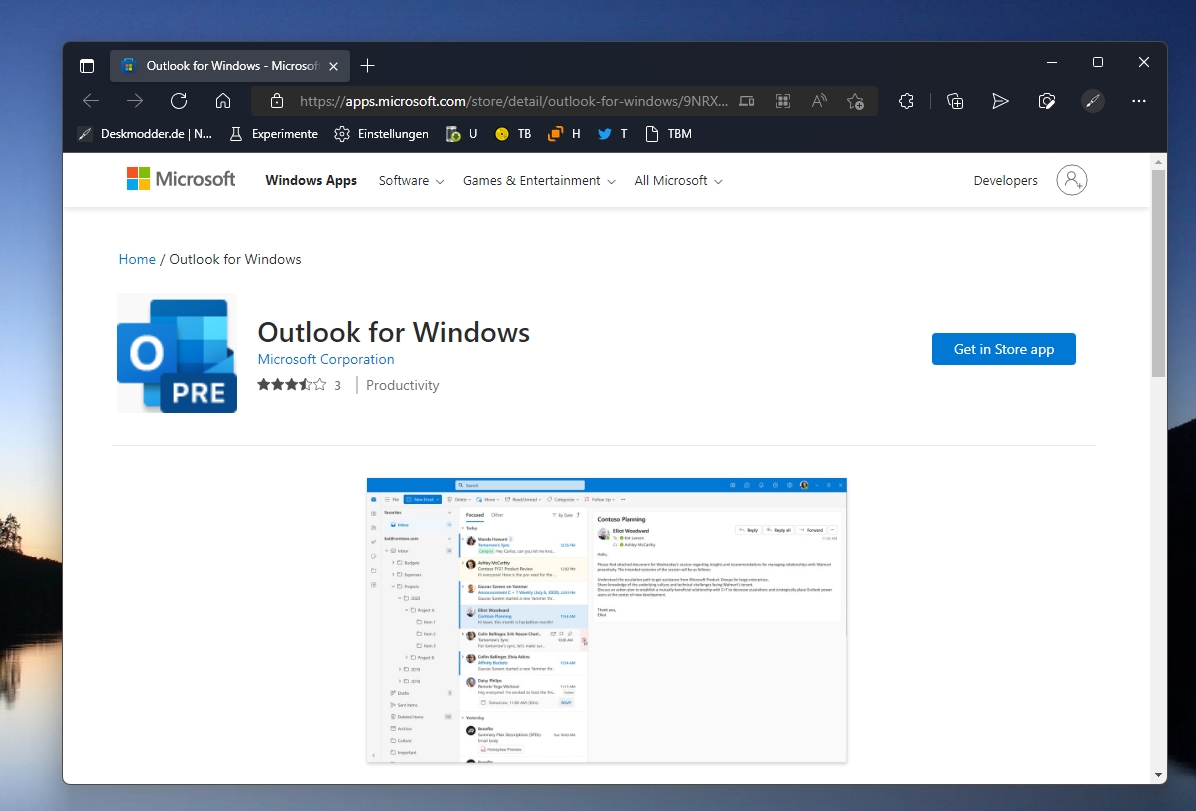1196x811 pixels.
Task: Open the browser Extensions menu
Action: pos(906,101)
